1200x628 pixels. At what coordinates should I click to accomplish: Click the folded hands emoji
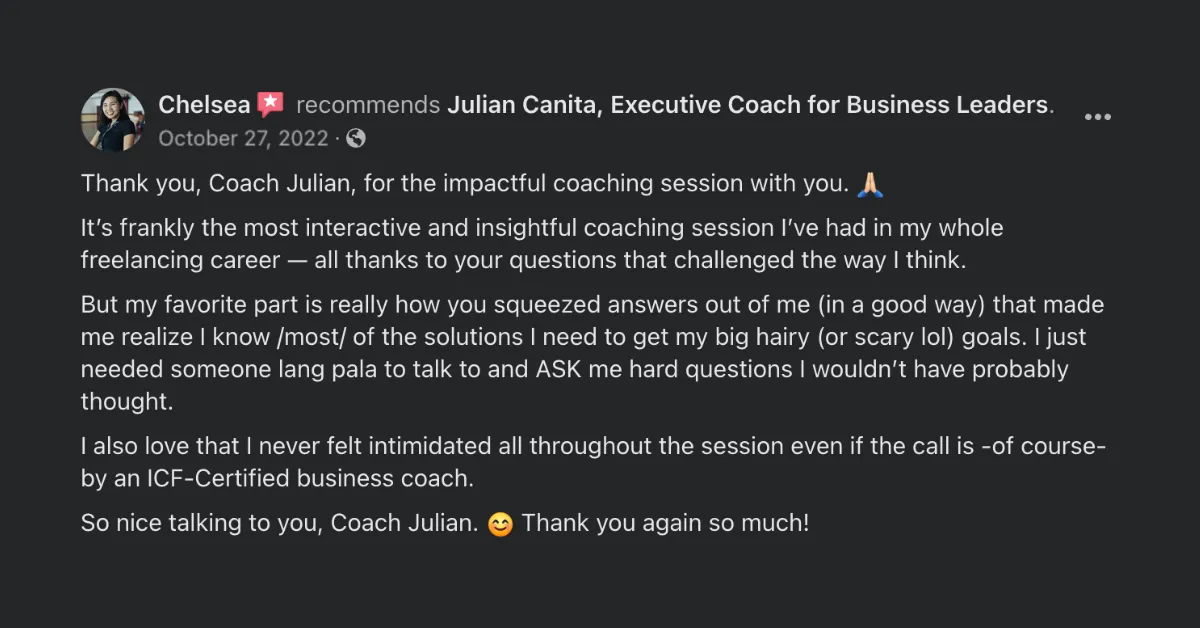869,184
